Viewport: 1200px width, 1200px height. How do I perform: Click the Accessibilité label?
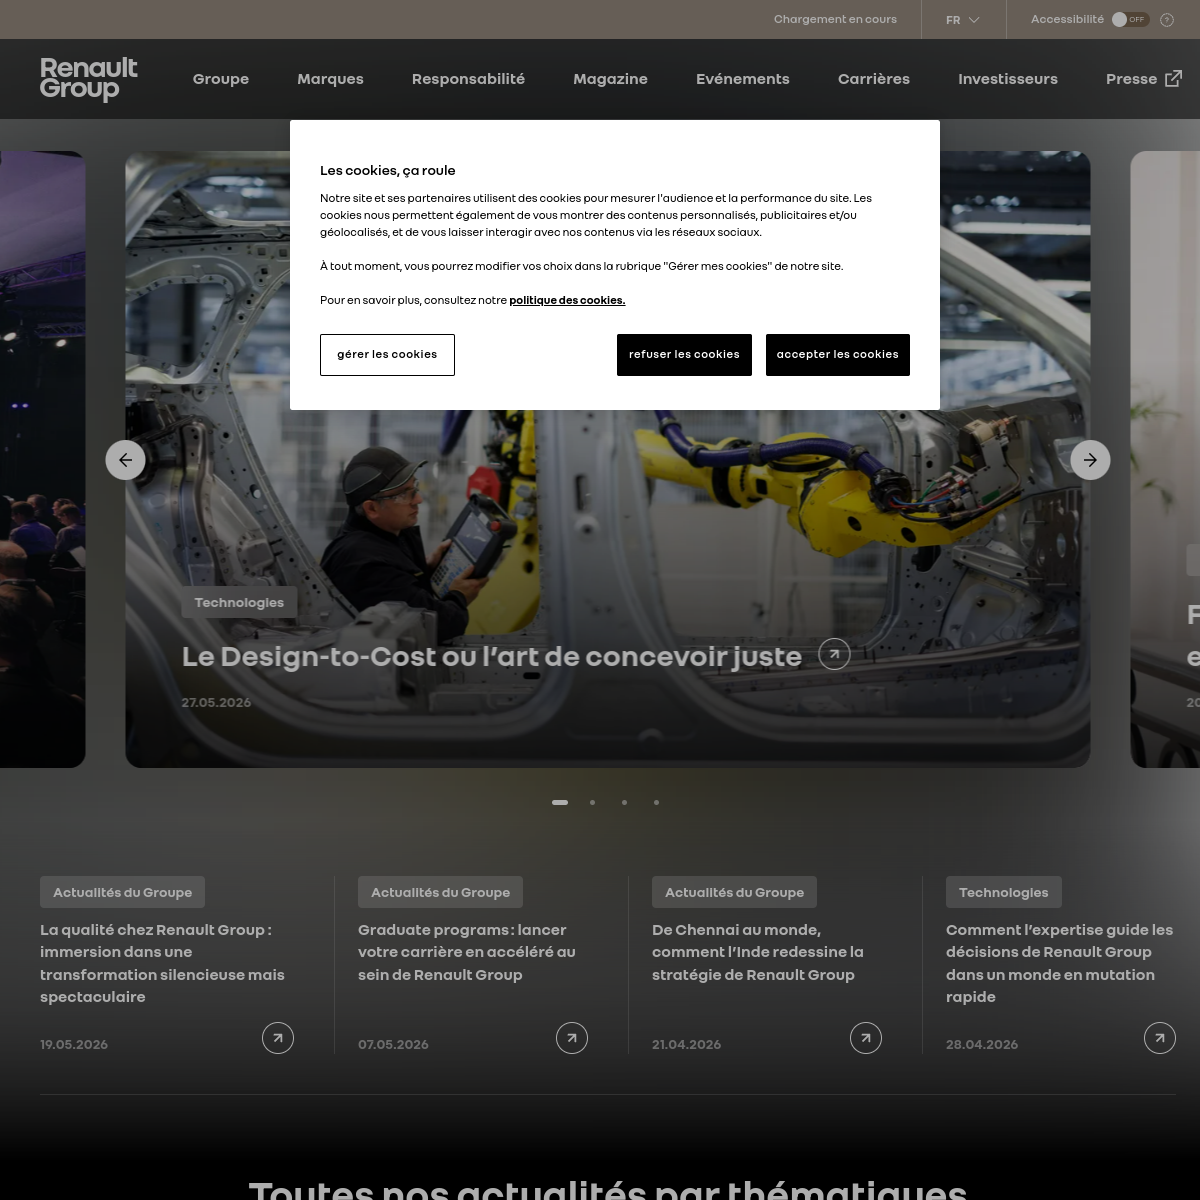pyautogui.click(x=1067, y=19)
